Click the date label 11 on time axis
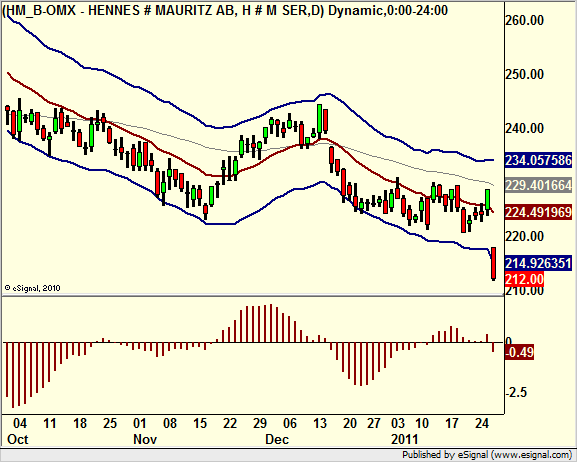This screenshot has height=462, width=577. 50,423
